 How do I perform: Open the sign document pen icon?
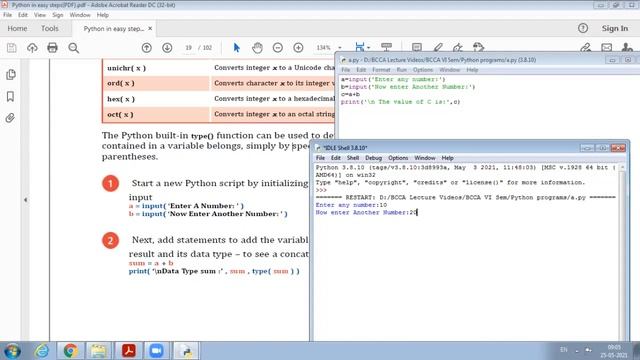pos(458,47)
